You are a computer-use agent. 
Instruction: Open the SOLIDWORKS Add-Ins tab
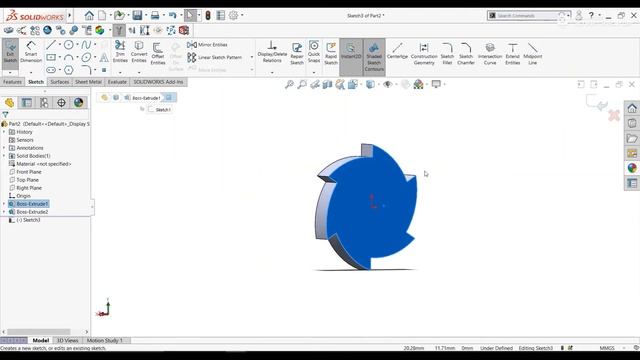tap(158, 82)
